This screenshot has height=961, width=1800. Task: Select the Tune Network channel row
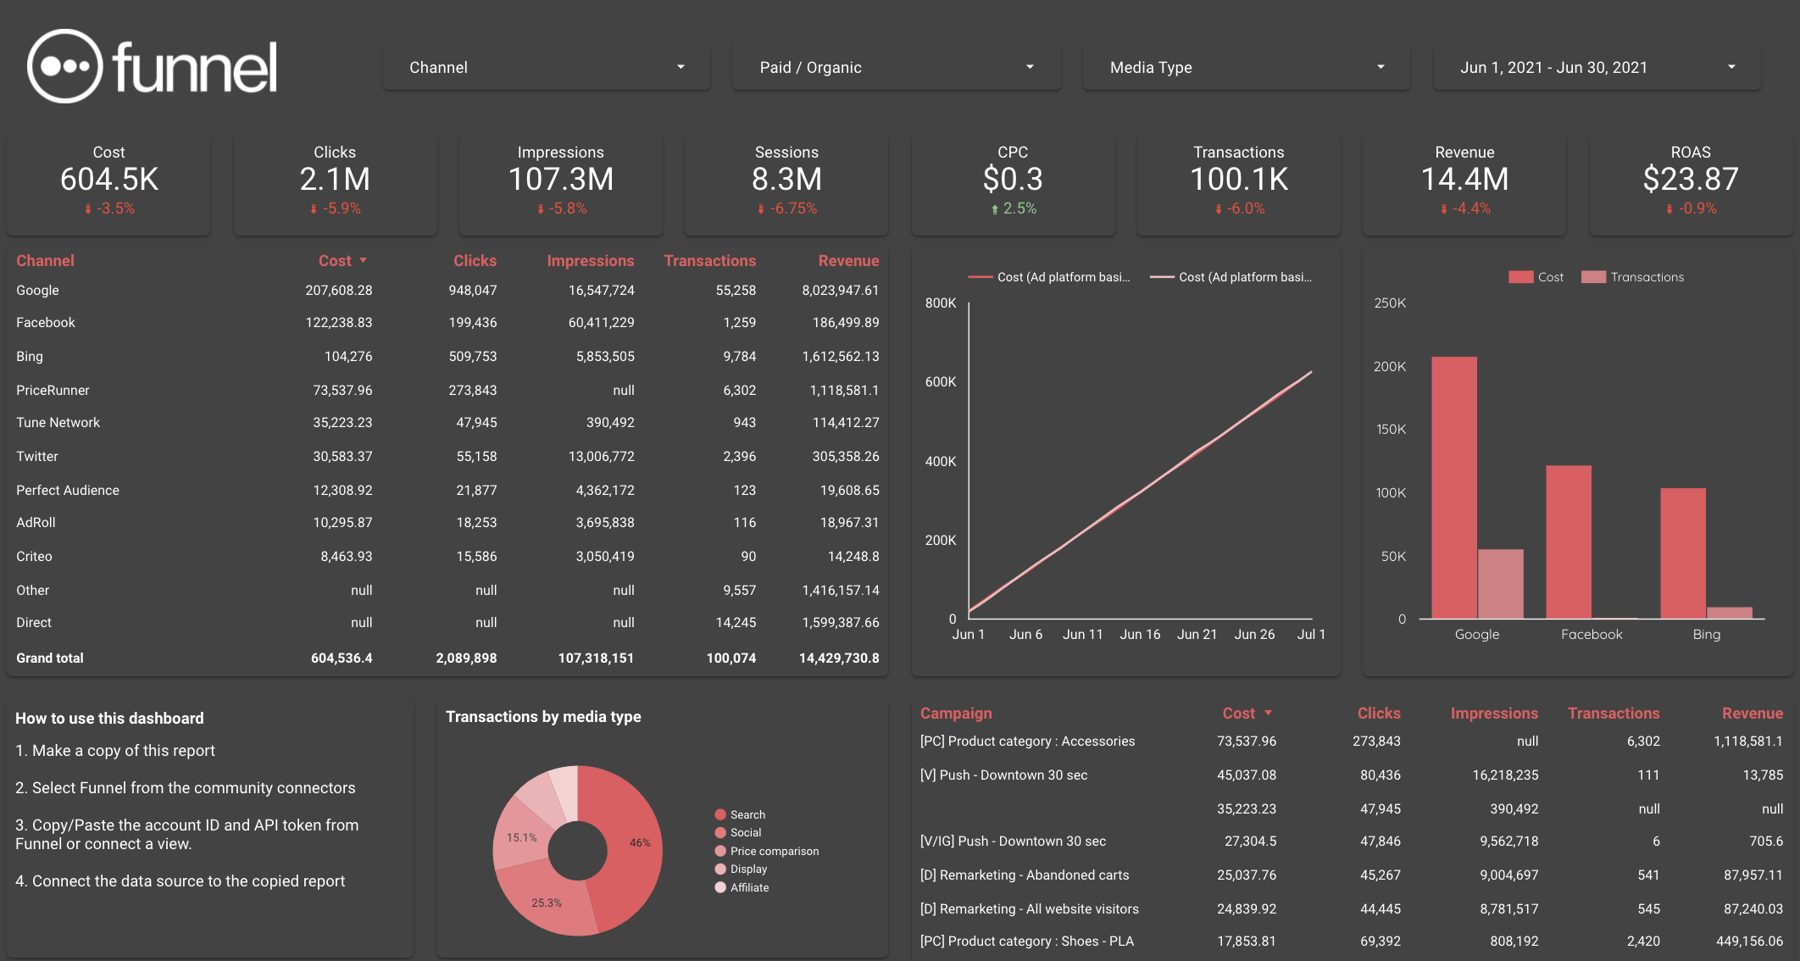[x=448, y=422]
